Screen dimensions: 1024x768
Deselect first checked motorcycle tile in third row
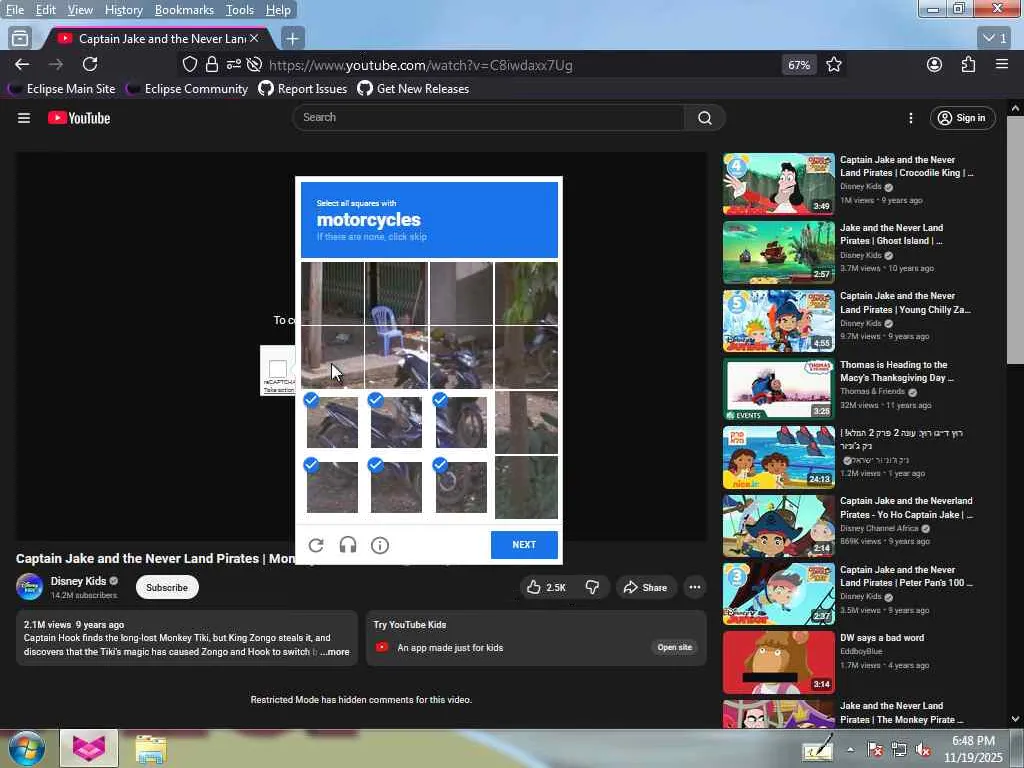tap(332, 421)
